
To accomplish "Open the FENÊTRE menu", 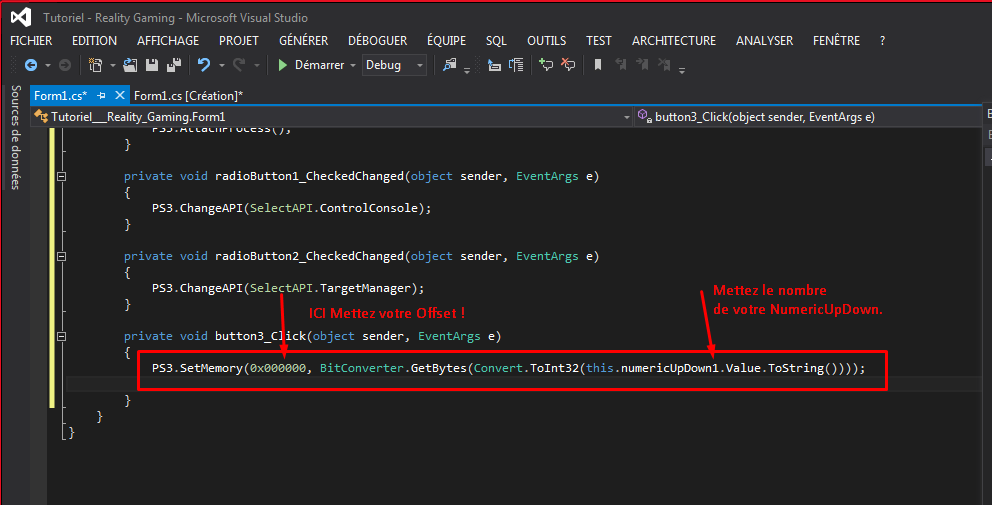I will coord(836,41).
